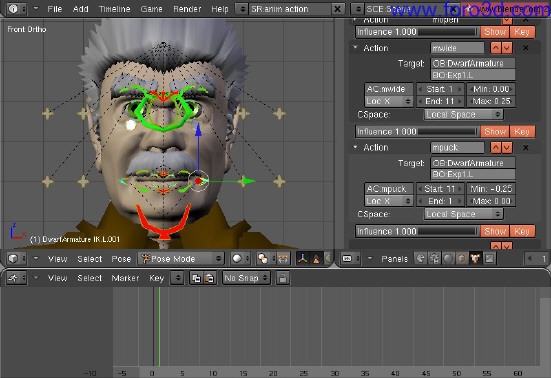Viewport: 551px width, 378px height.
Task: Delete the mwide constraint with its X
Action: point(525,48)
